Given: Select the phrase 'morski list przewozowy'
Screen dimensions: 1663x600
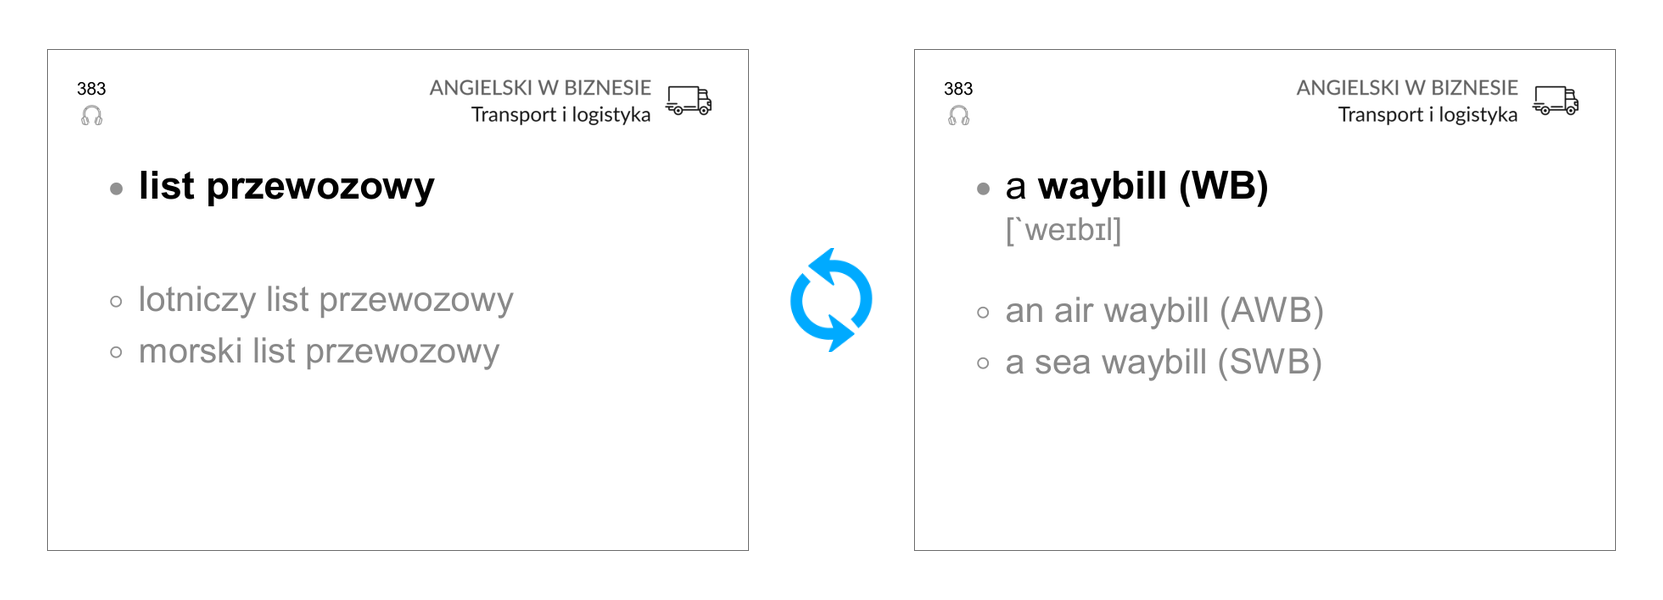Looking at the screenshot, I should tap(318, 351).
